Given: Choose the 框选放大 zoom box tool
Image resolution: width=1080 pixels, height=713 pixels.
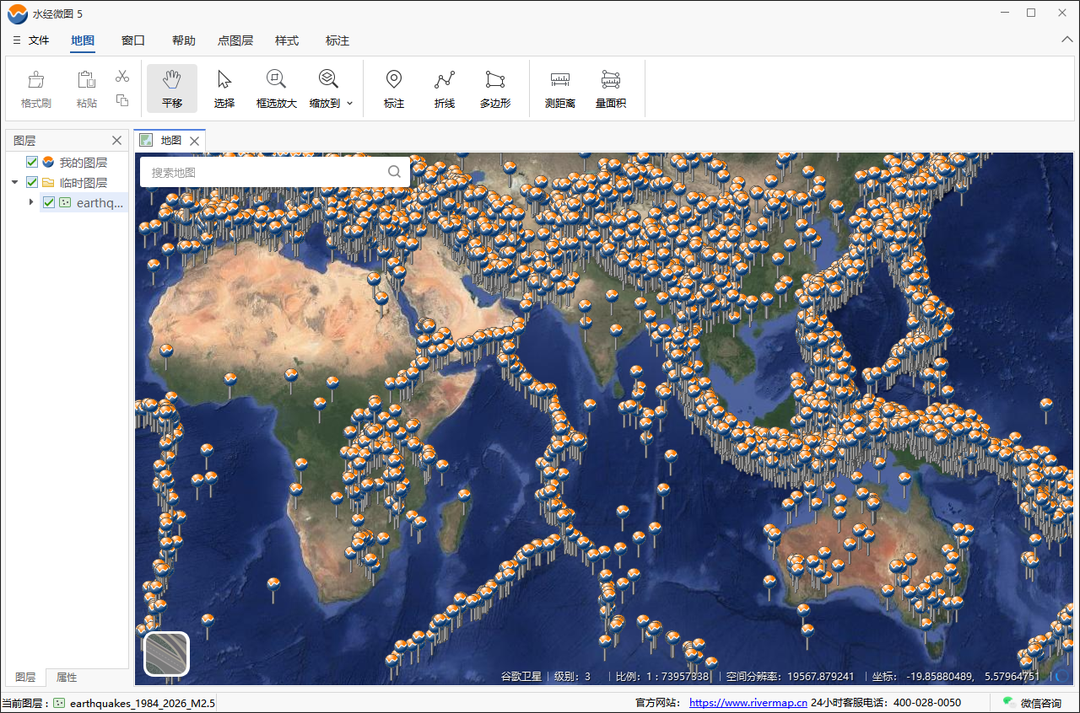Looking at the screenshot, I should 276,89.
